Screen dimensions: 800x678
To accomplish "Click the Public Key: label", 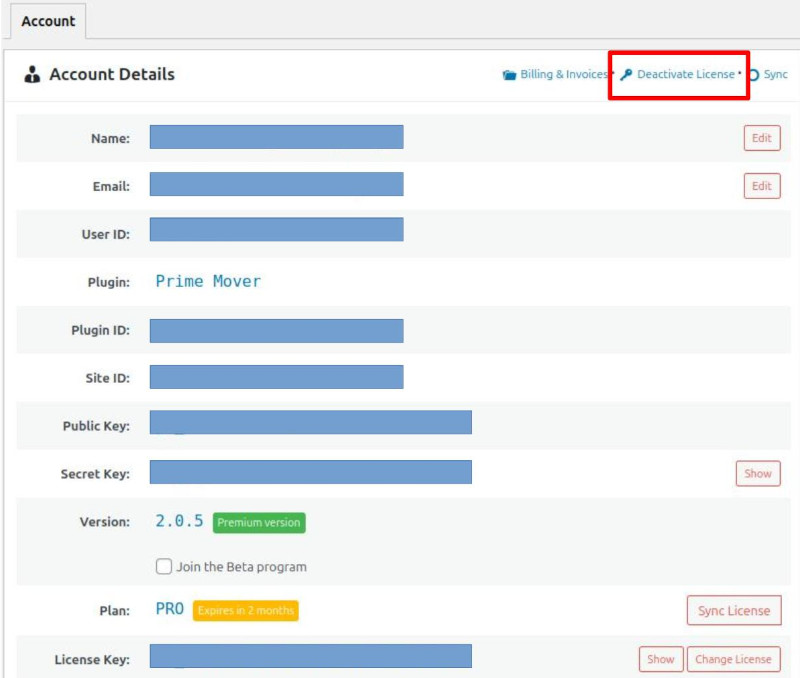I will [x=96, y=426].
